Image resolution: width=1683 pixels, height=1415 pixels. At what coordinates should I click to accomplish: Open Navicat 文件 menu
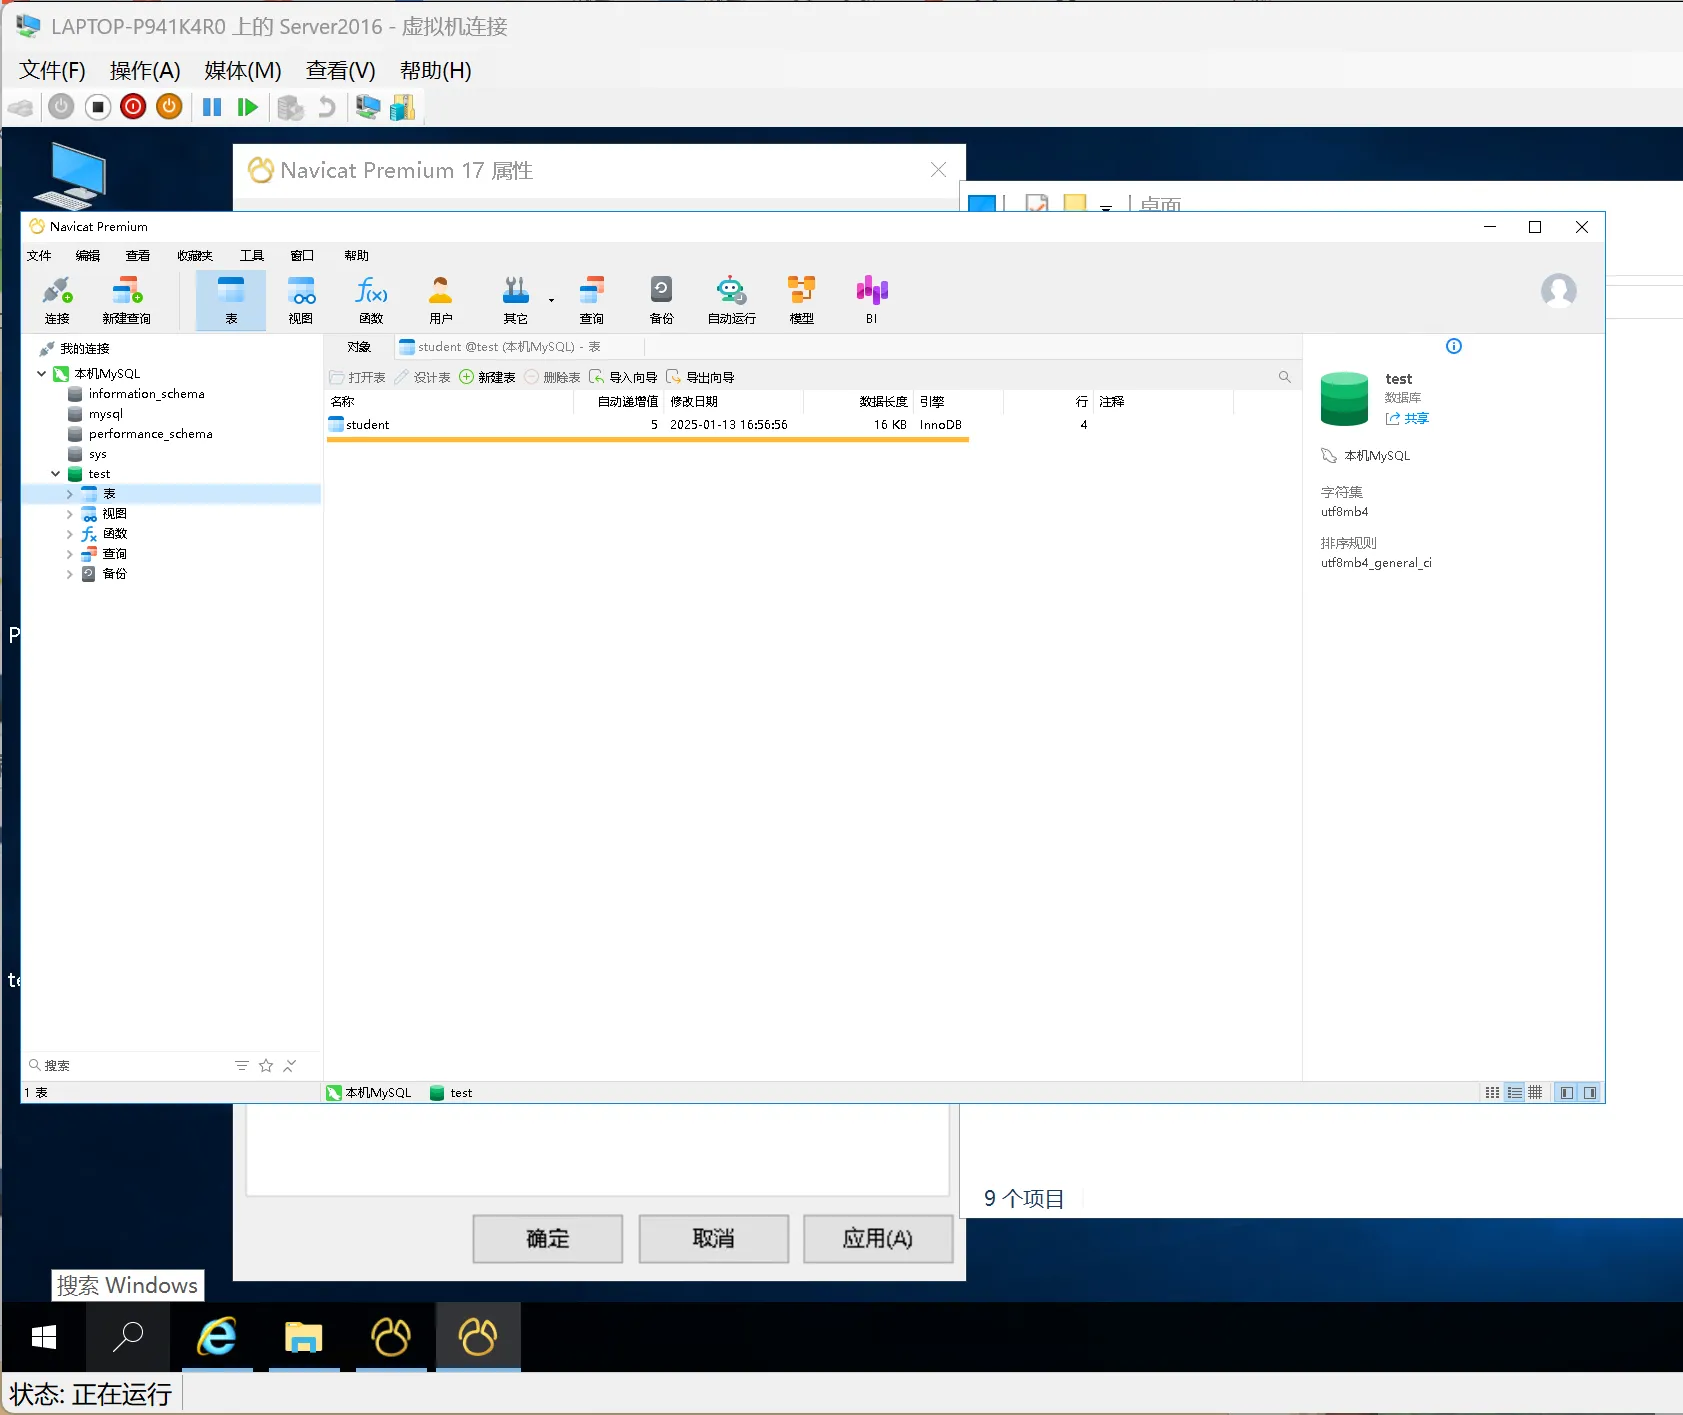(39, 256)
